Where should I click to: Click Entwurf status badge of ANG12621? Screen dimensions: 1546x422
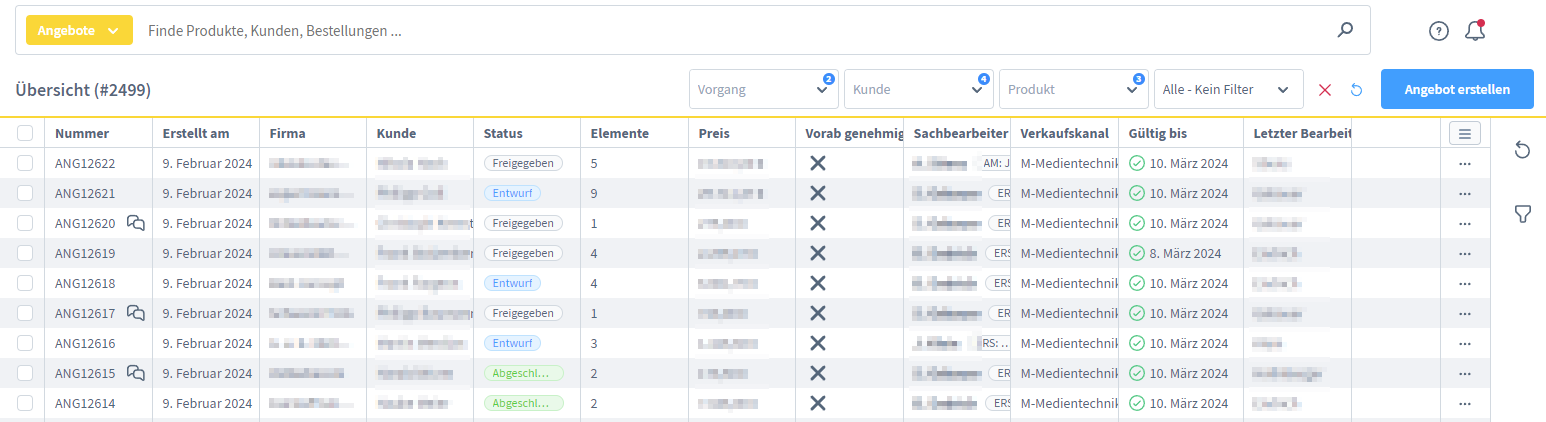point(512,193)
